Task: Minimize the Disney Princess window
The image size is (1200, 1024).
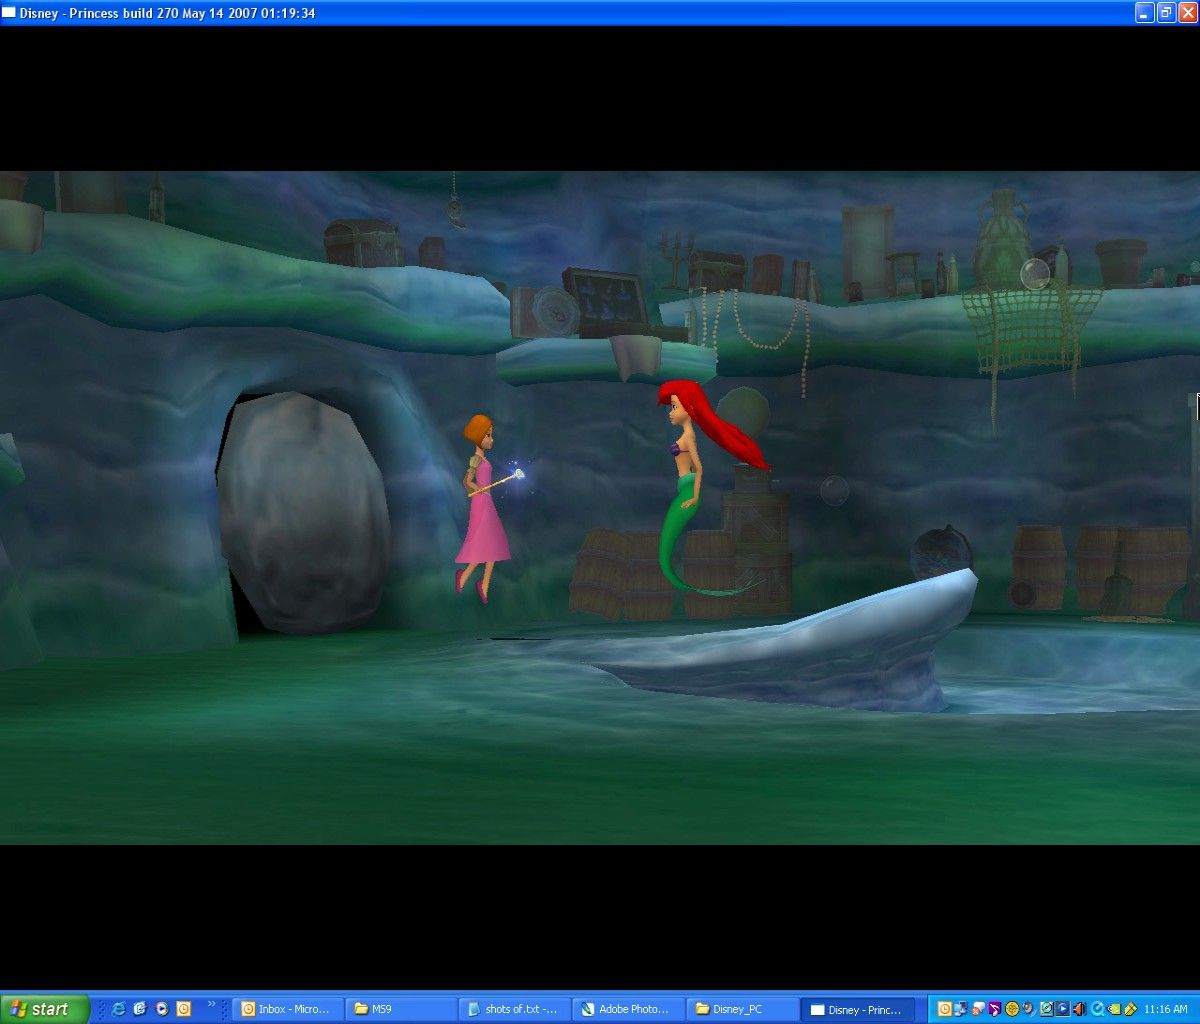Action: 1145,13
